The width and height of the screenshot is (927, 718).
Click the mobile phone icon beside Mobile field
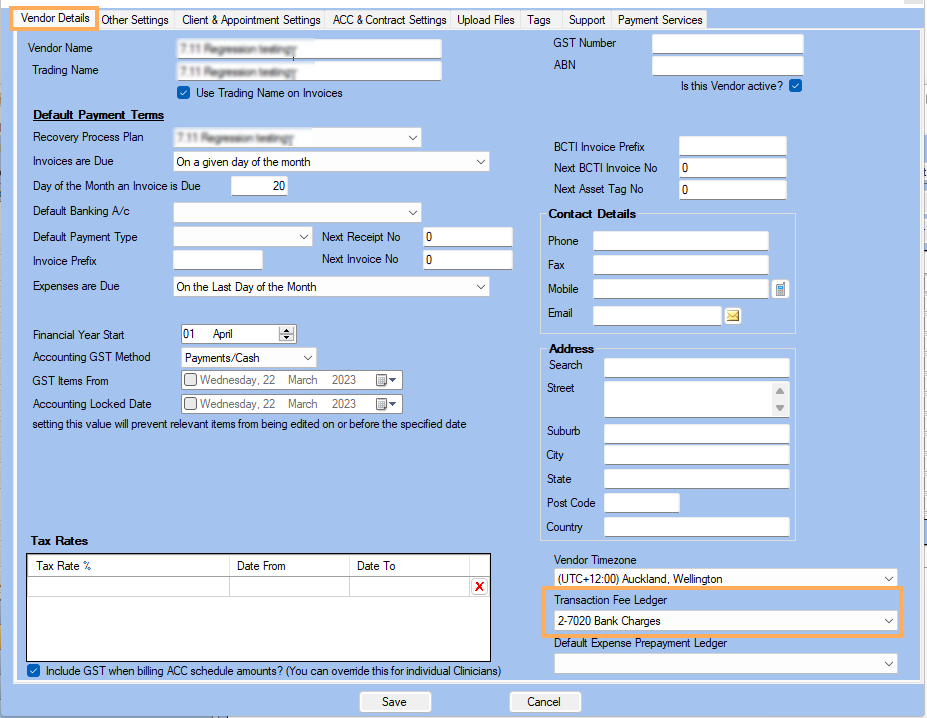pos(780,289)
